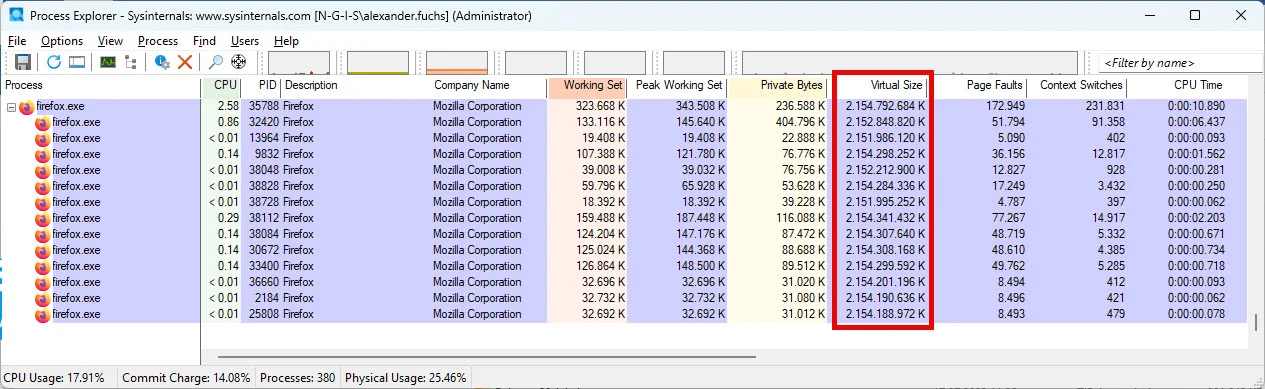1265x389 pixels.
Task: Click the Firefox icon of PID 36660
Action: 42,282
